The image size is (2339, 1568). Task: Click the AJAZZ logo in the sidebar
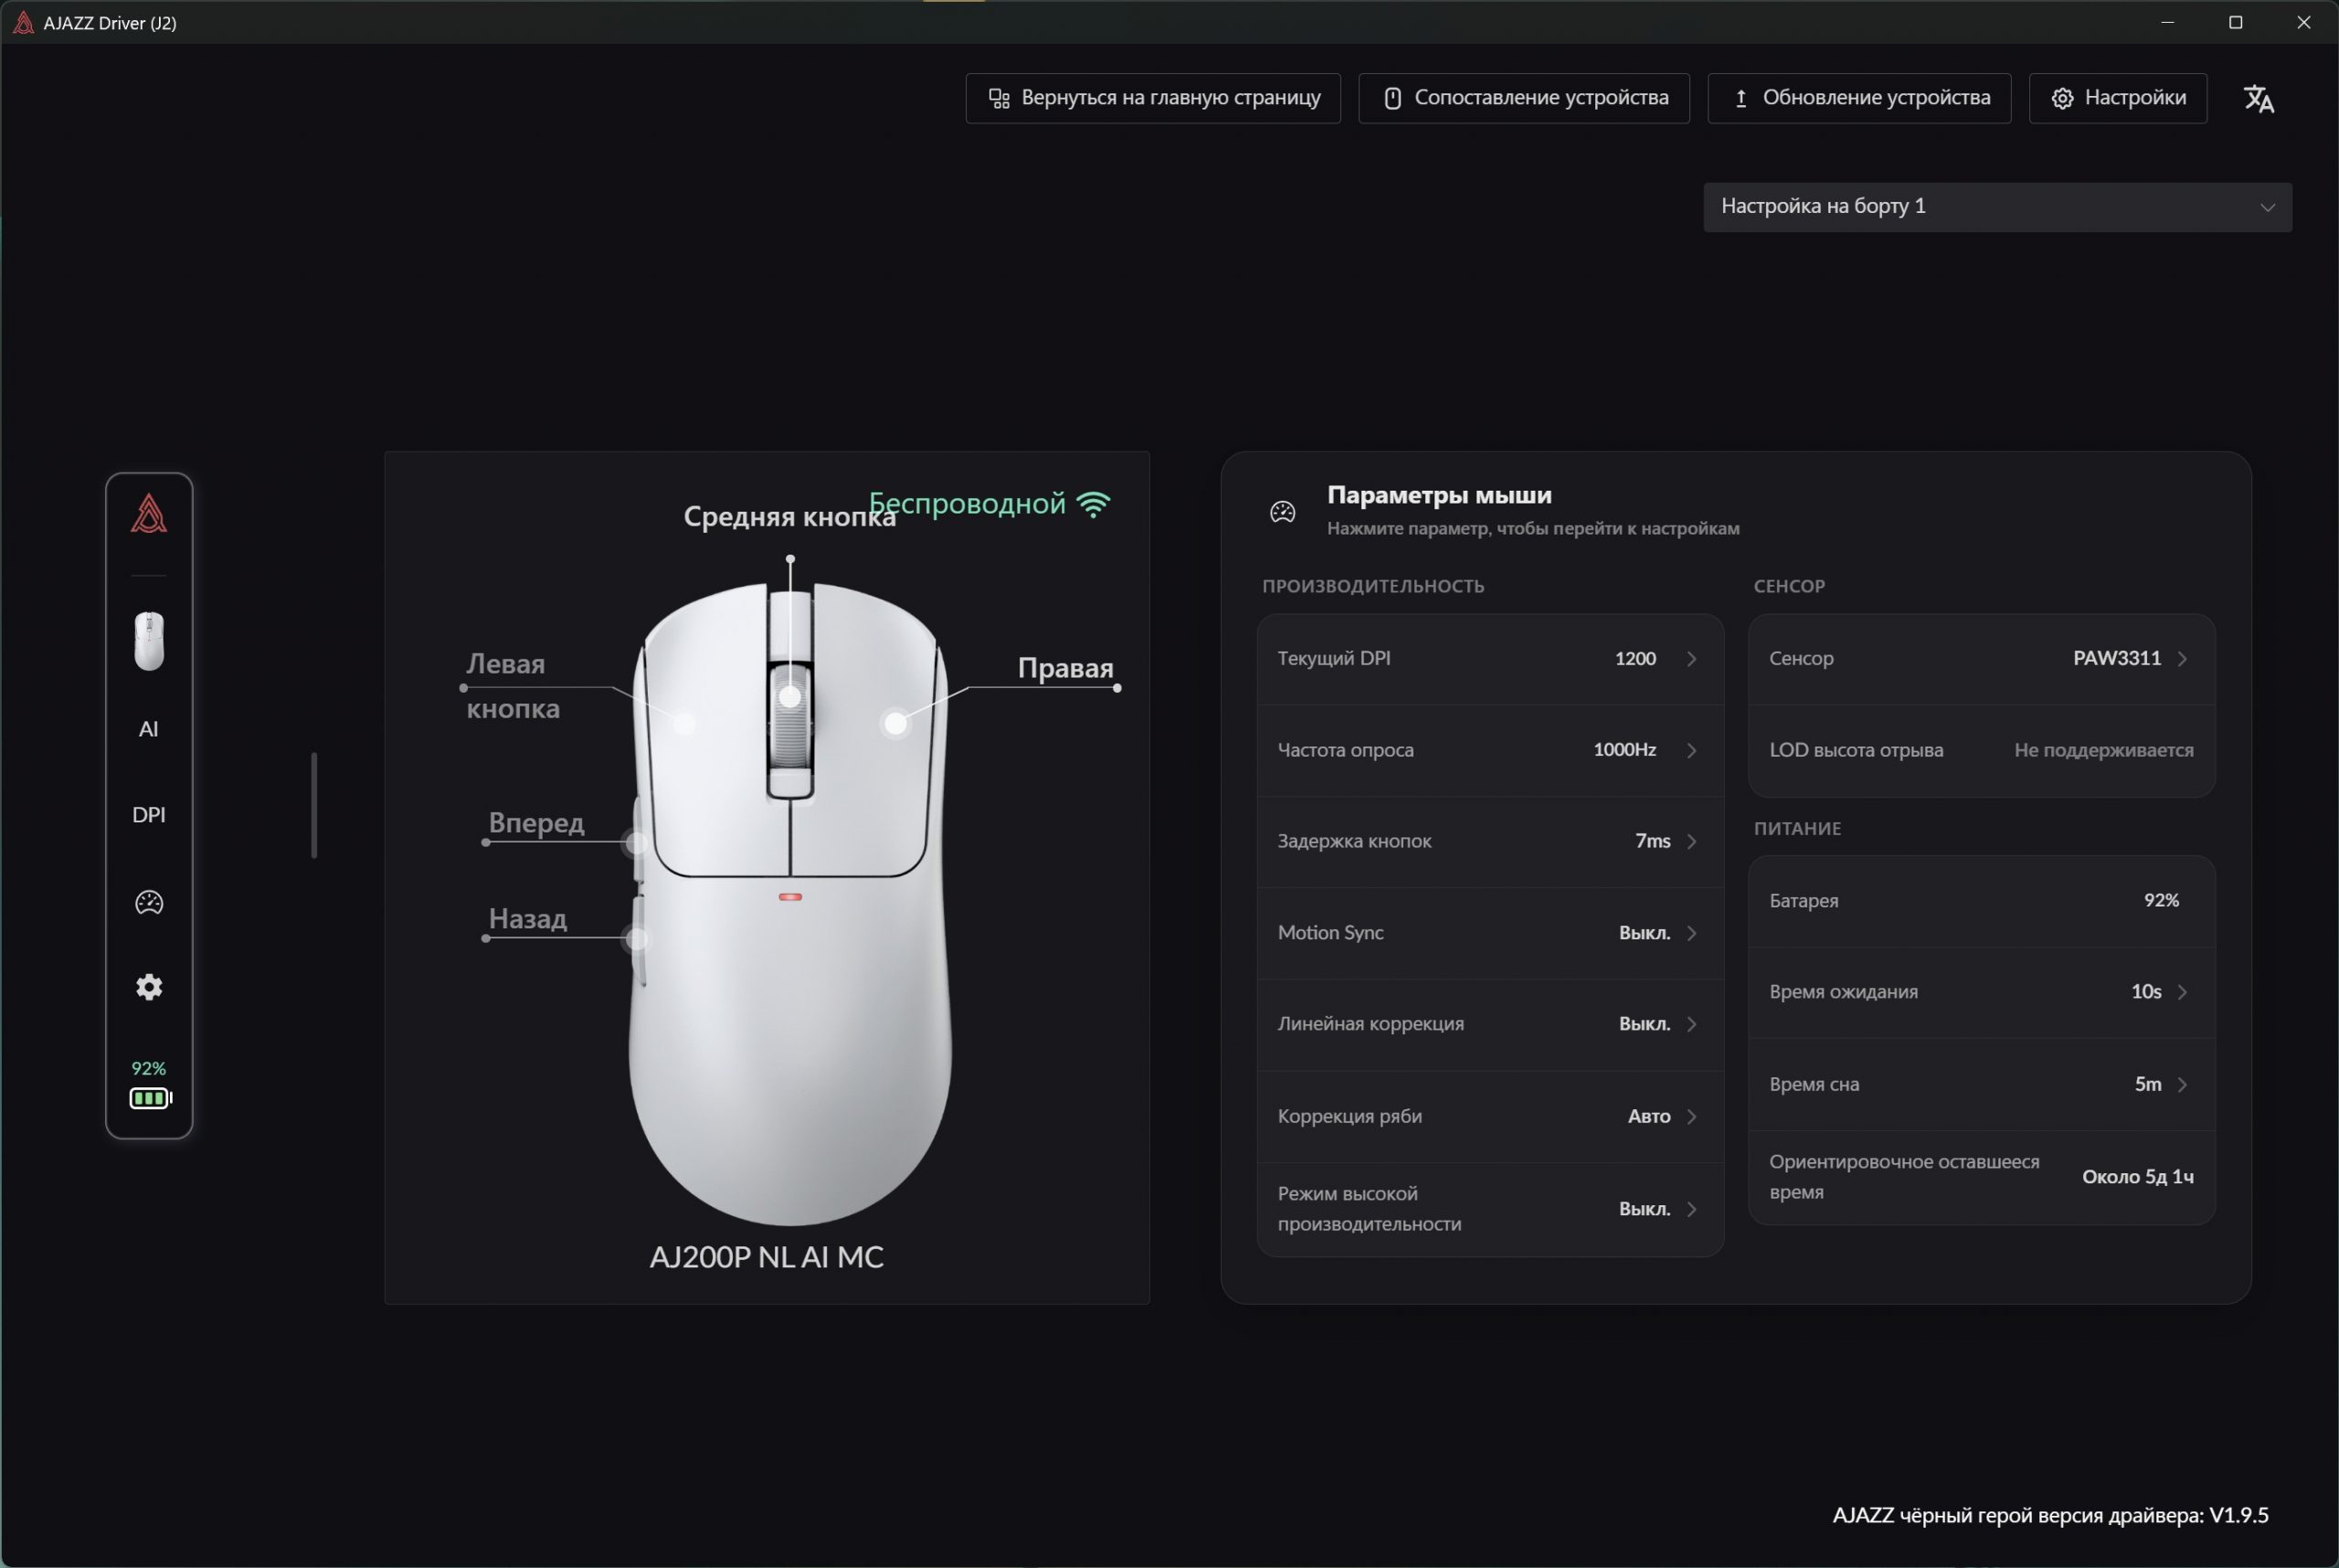coord(149,514)
